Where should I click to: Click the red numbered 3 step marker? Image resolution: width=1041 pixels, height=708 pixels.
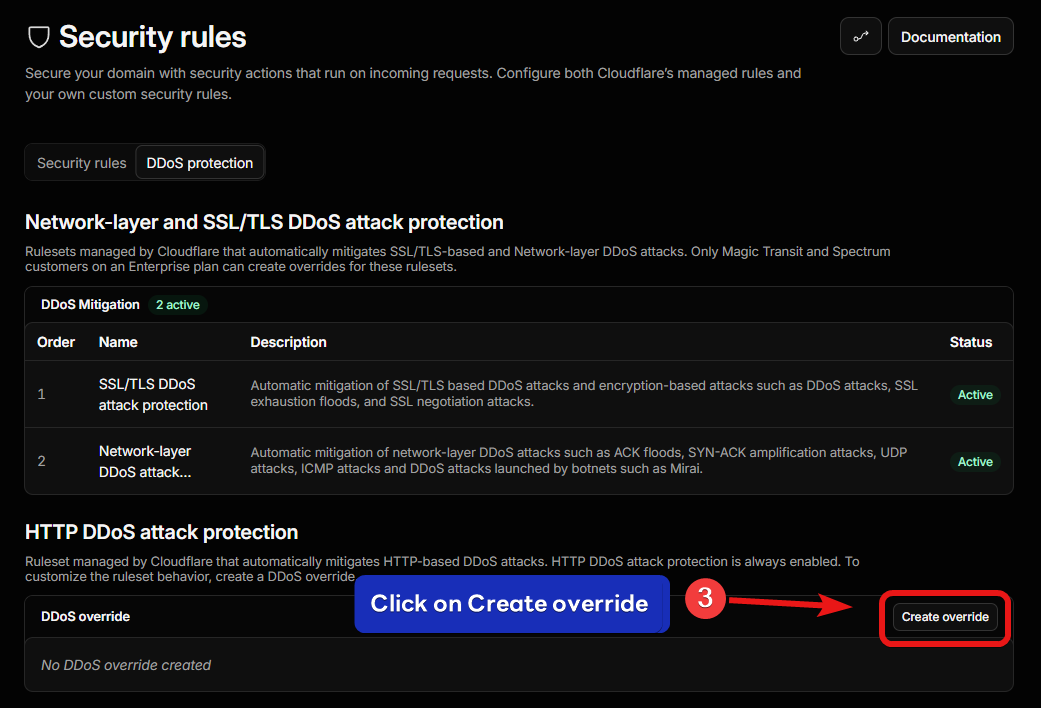click(705, 598)
